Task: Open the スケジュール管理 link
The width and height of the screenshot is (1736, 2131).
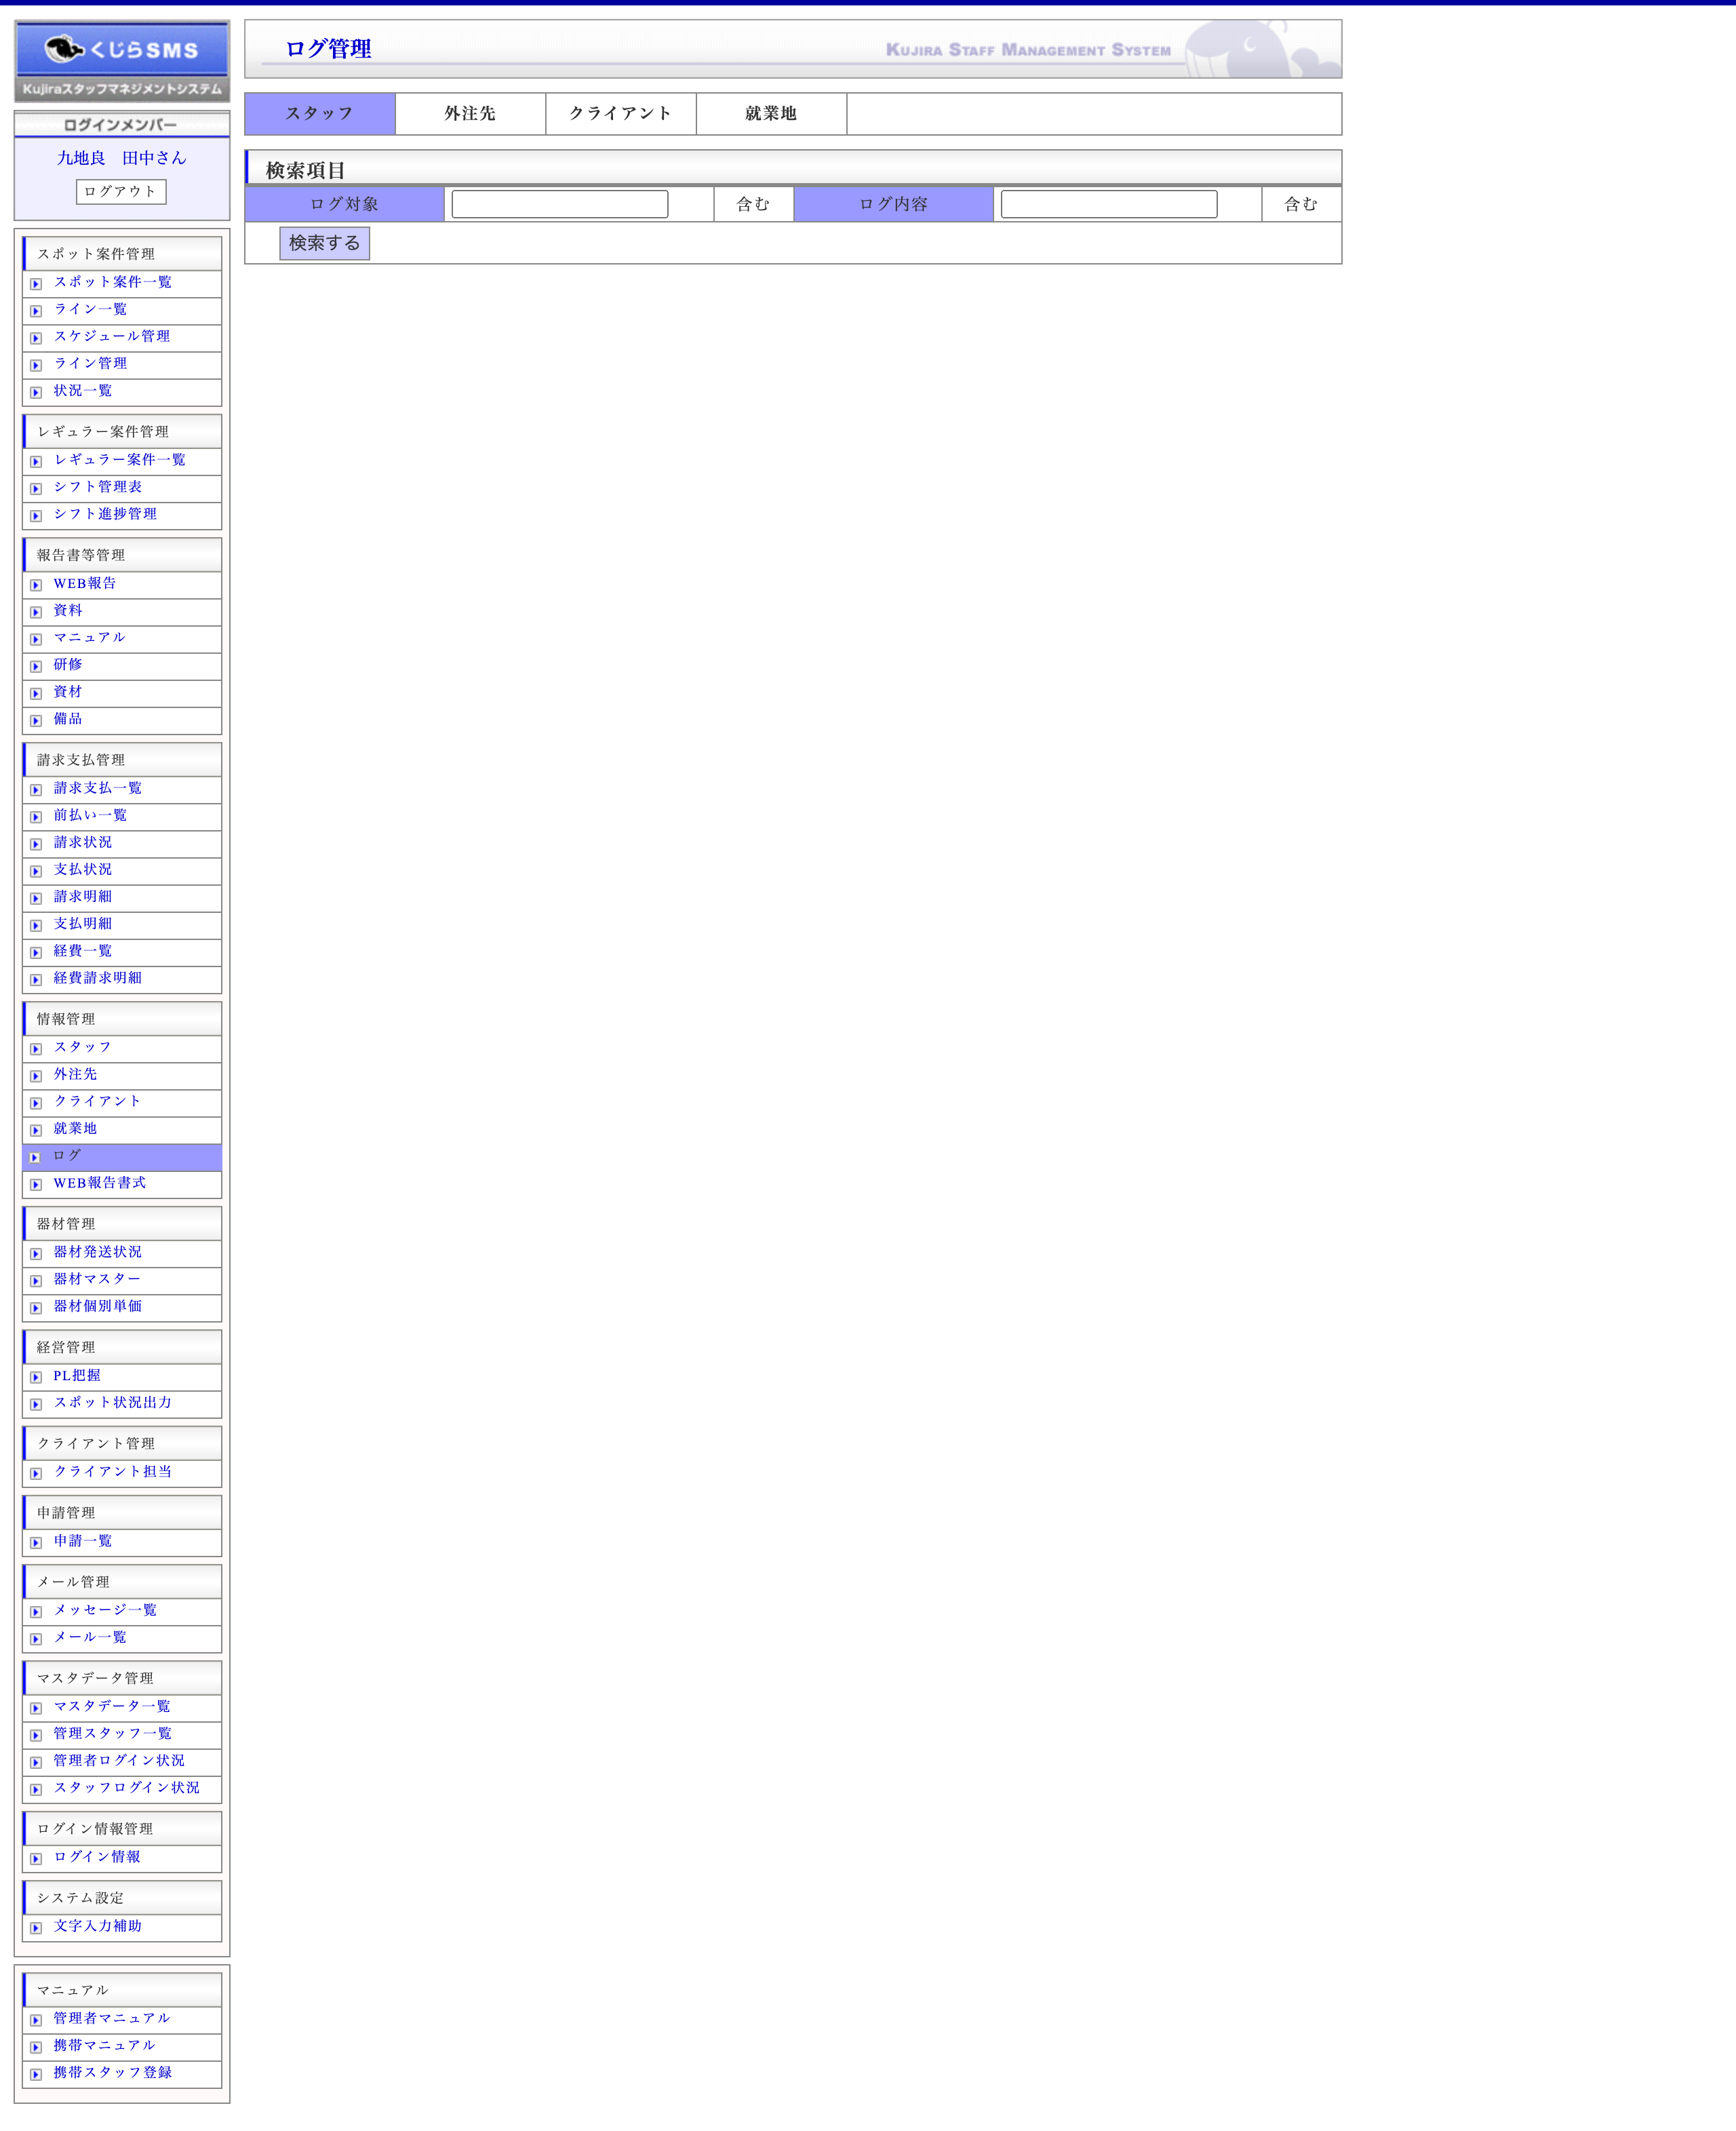Action: click(x=112, y=336)
